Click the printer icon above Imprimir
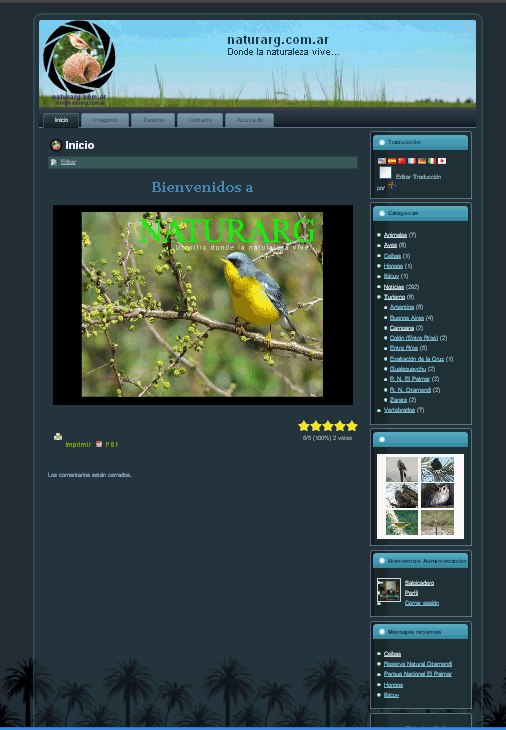 58,436
